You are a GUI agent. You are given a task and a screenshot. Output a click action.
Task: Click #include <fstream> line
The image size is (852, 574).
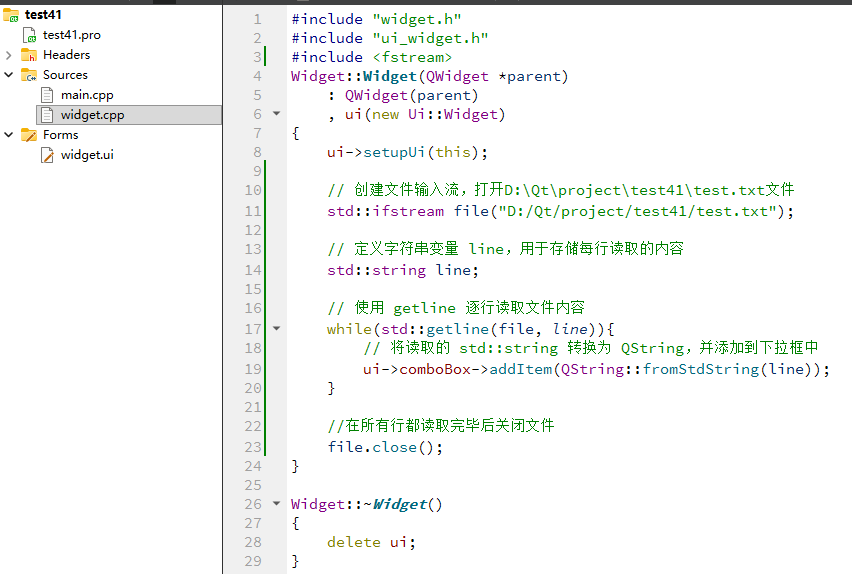click(372, 58)
